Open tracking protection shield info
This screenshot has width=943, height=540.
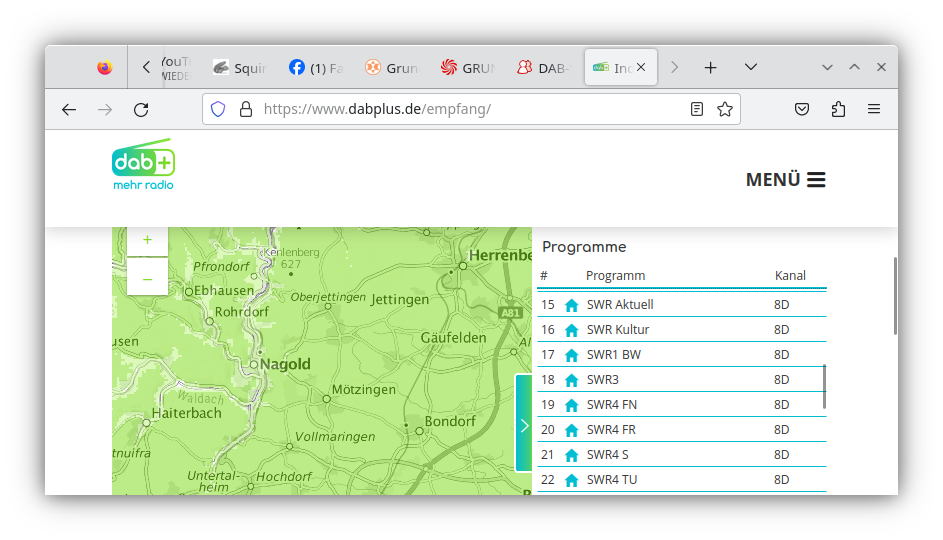point(218,109)
